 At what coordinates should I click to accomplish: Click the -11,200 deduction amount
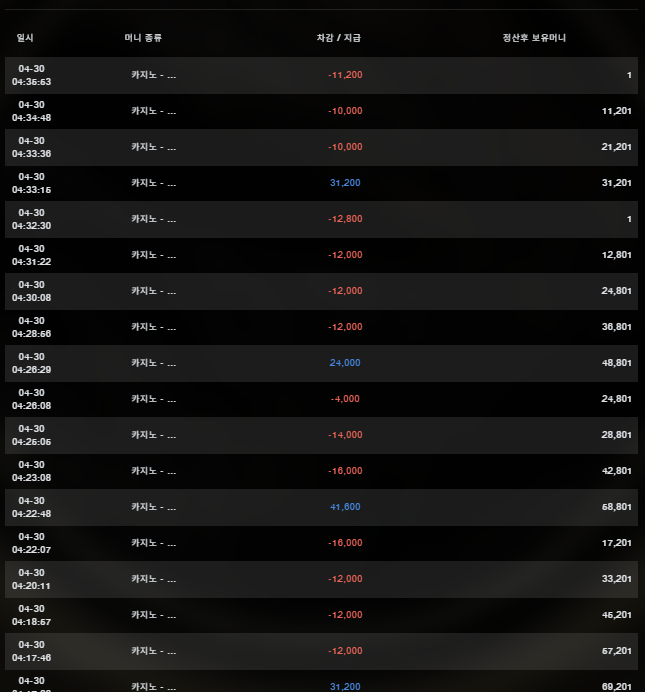(x=345, y=75)
